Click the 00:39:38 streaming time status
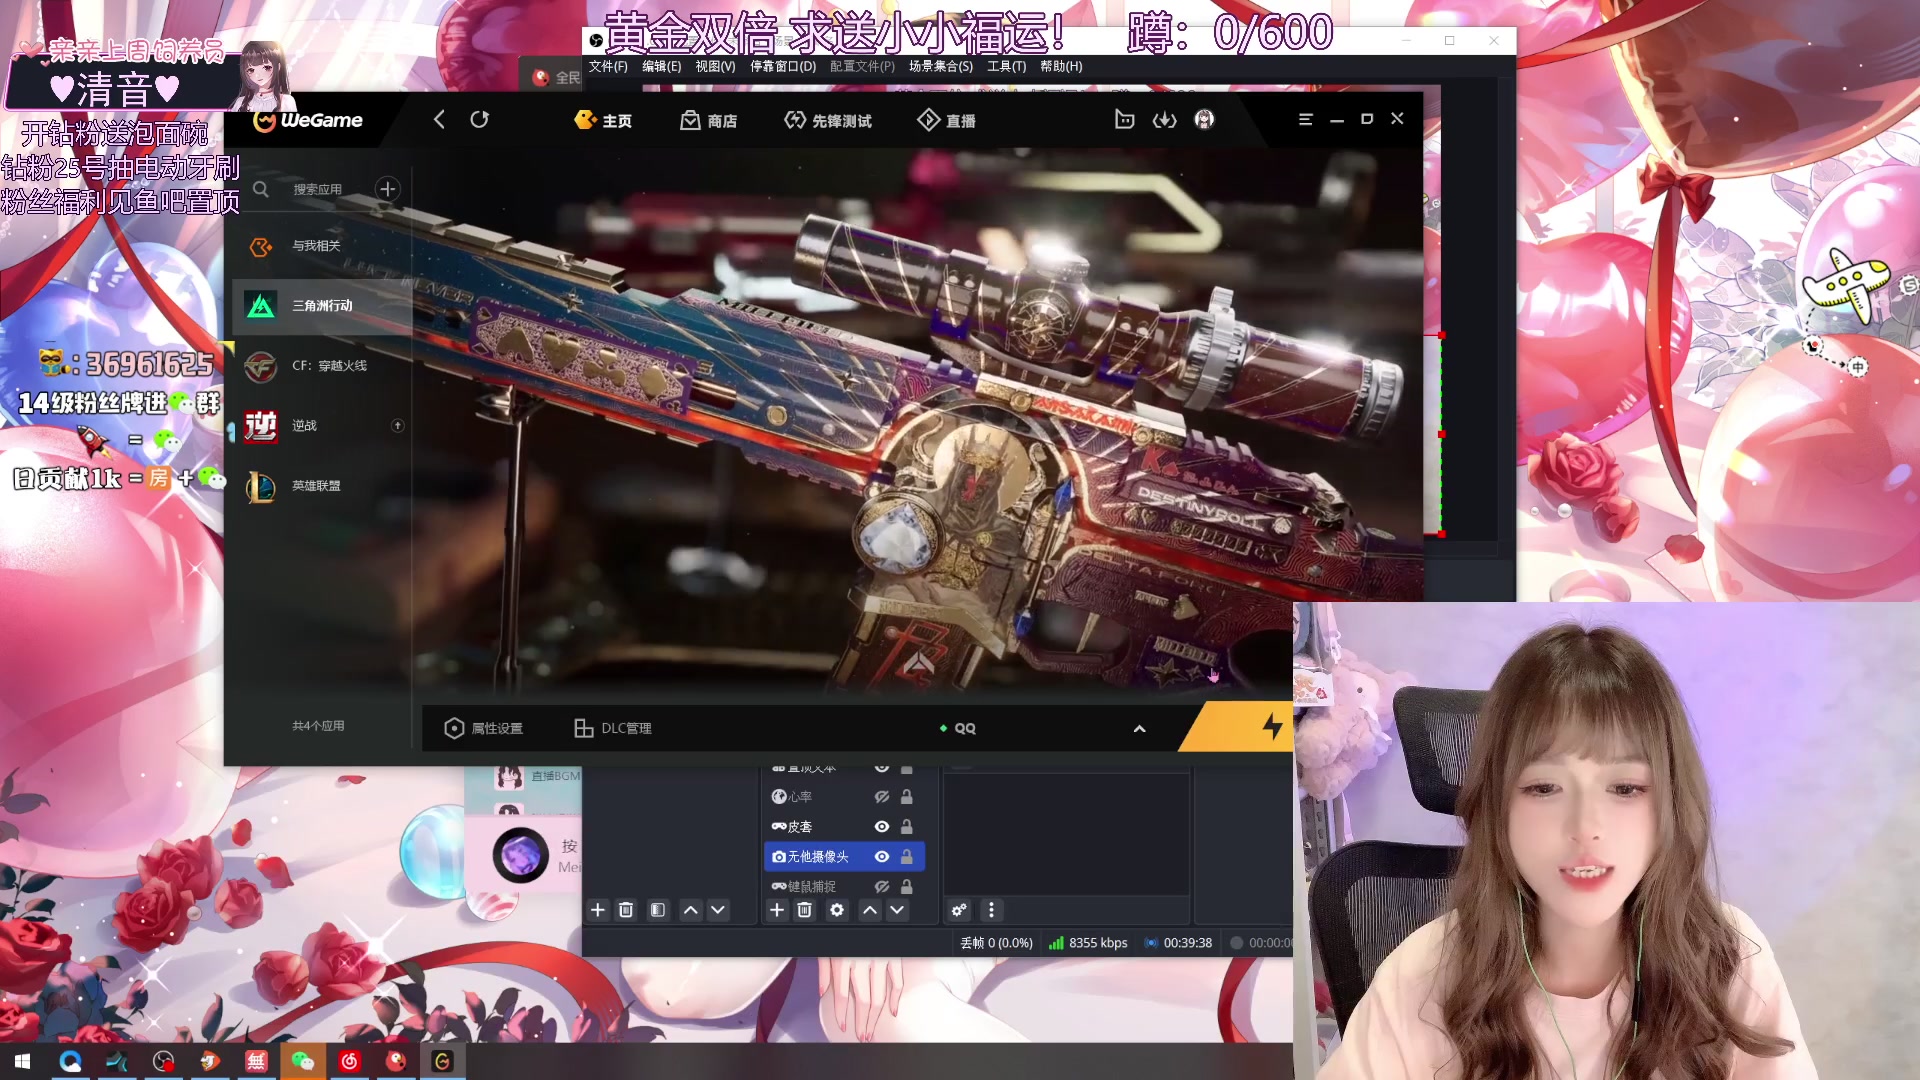The width and height of the screenshot is (1920, 1080). [x=1178, y=943]
